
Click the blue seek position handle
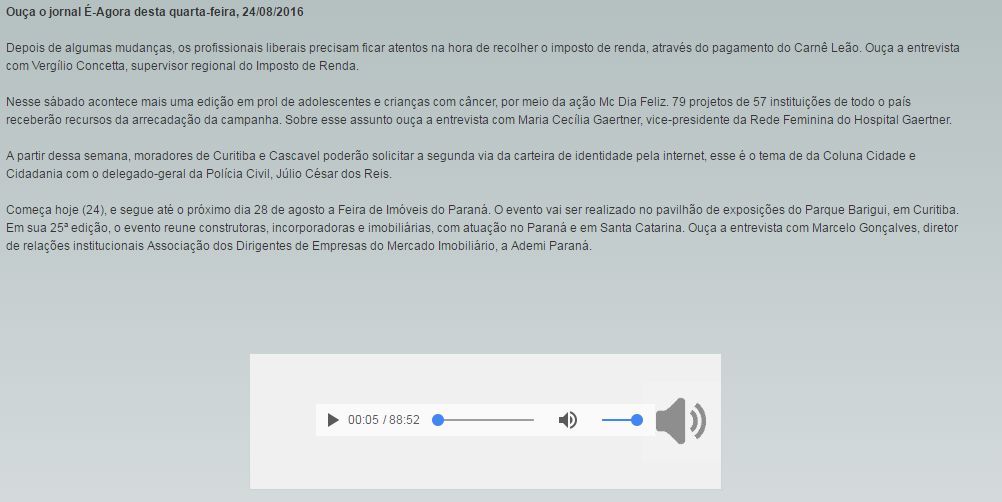(x=438, y=420)
